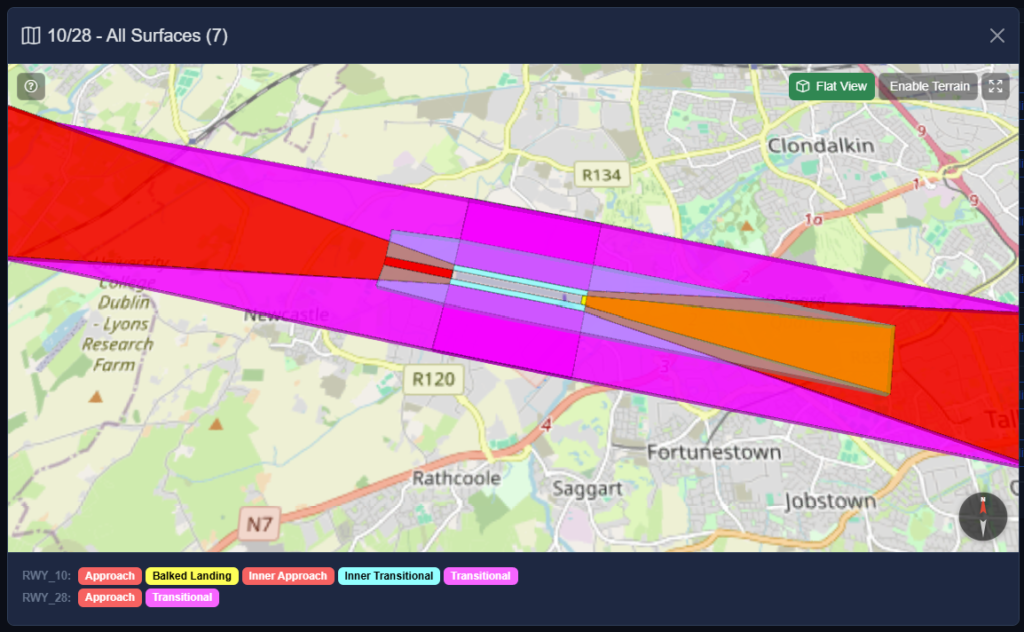Toggle RWY_10 Transitional tag

[481, 576]
